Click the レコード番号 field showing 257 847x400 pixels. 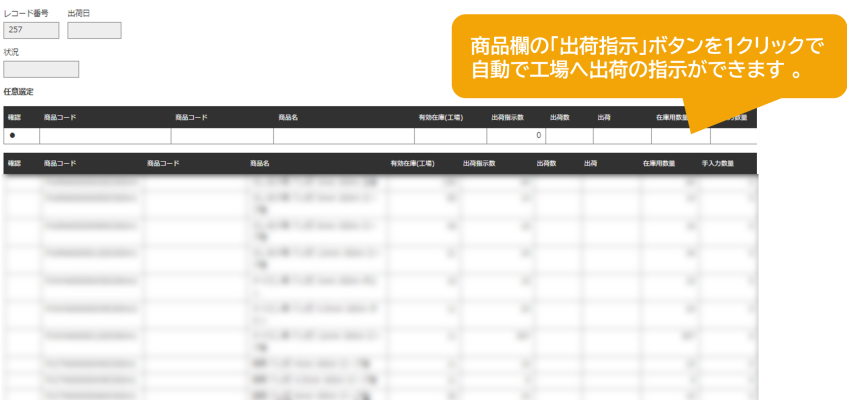coord(31,30)
